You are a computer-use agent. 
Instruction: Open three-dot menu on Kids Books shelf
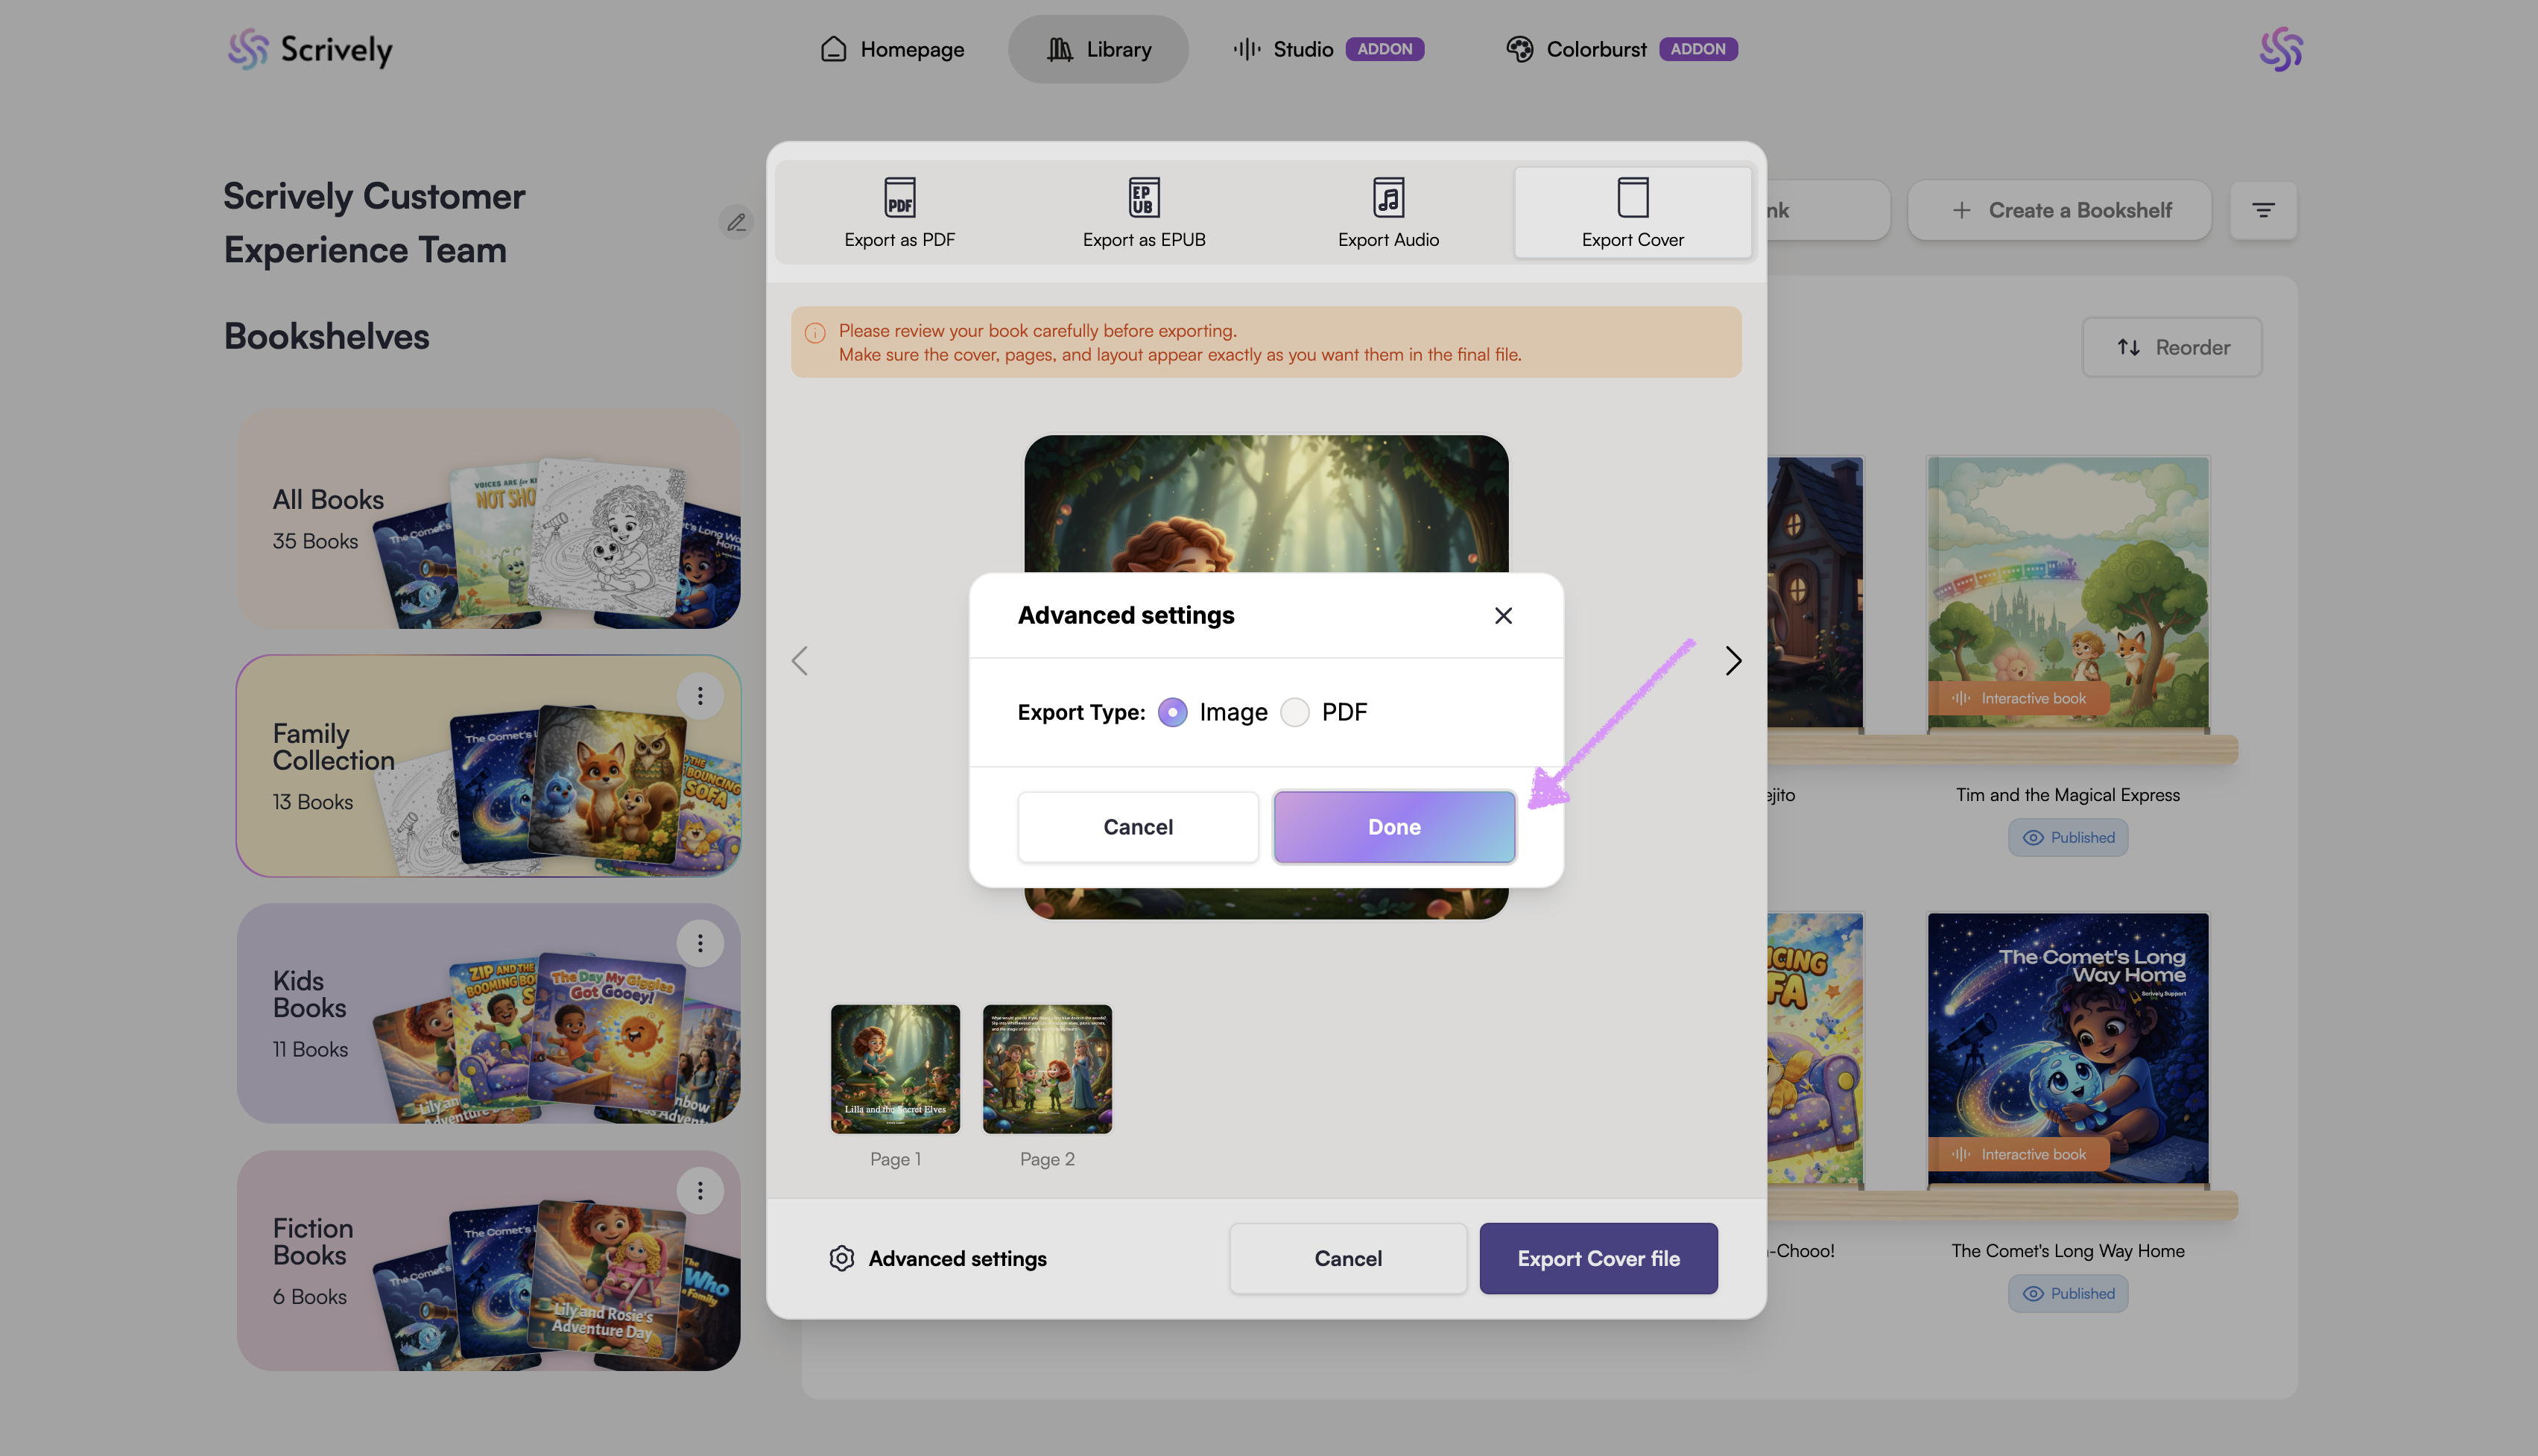pyautogui.click(x=700, y=943)
